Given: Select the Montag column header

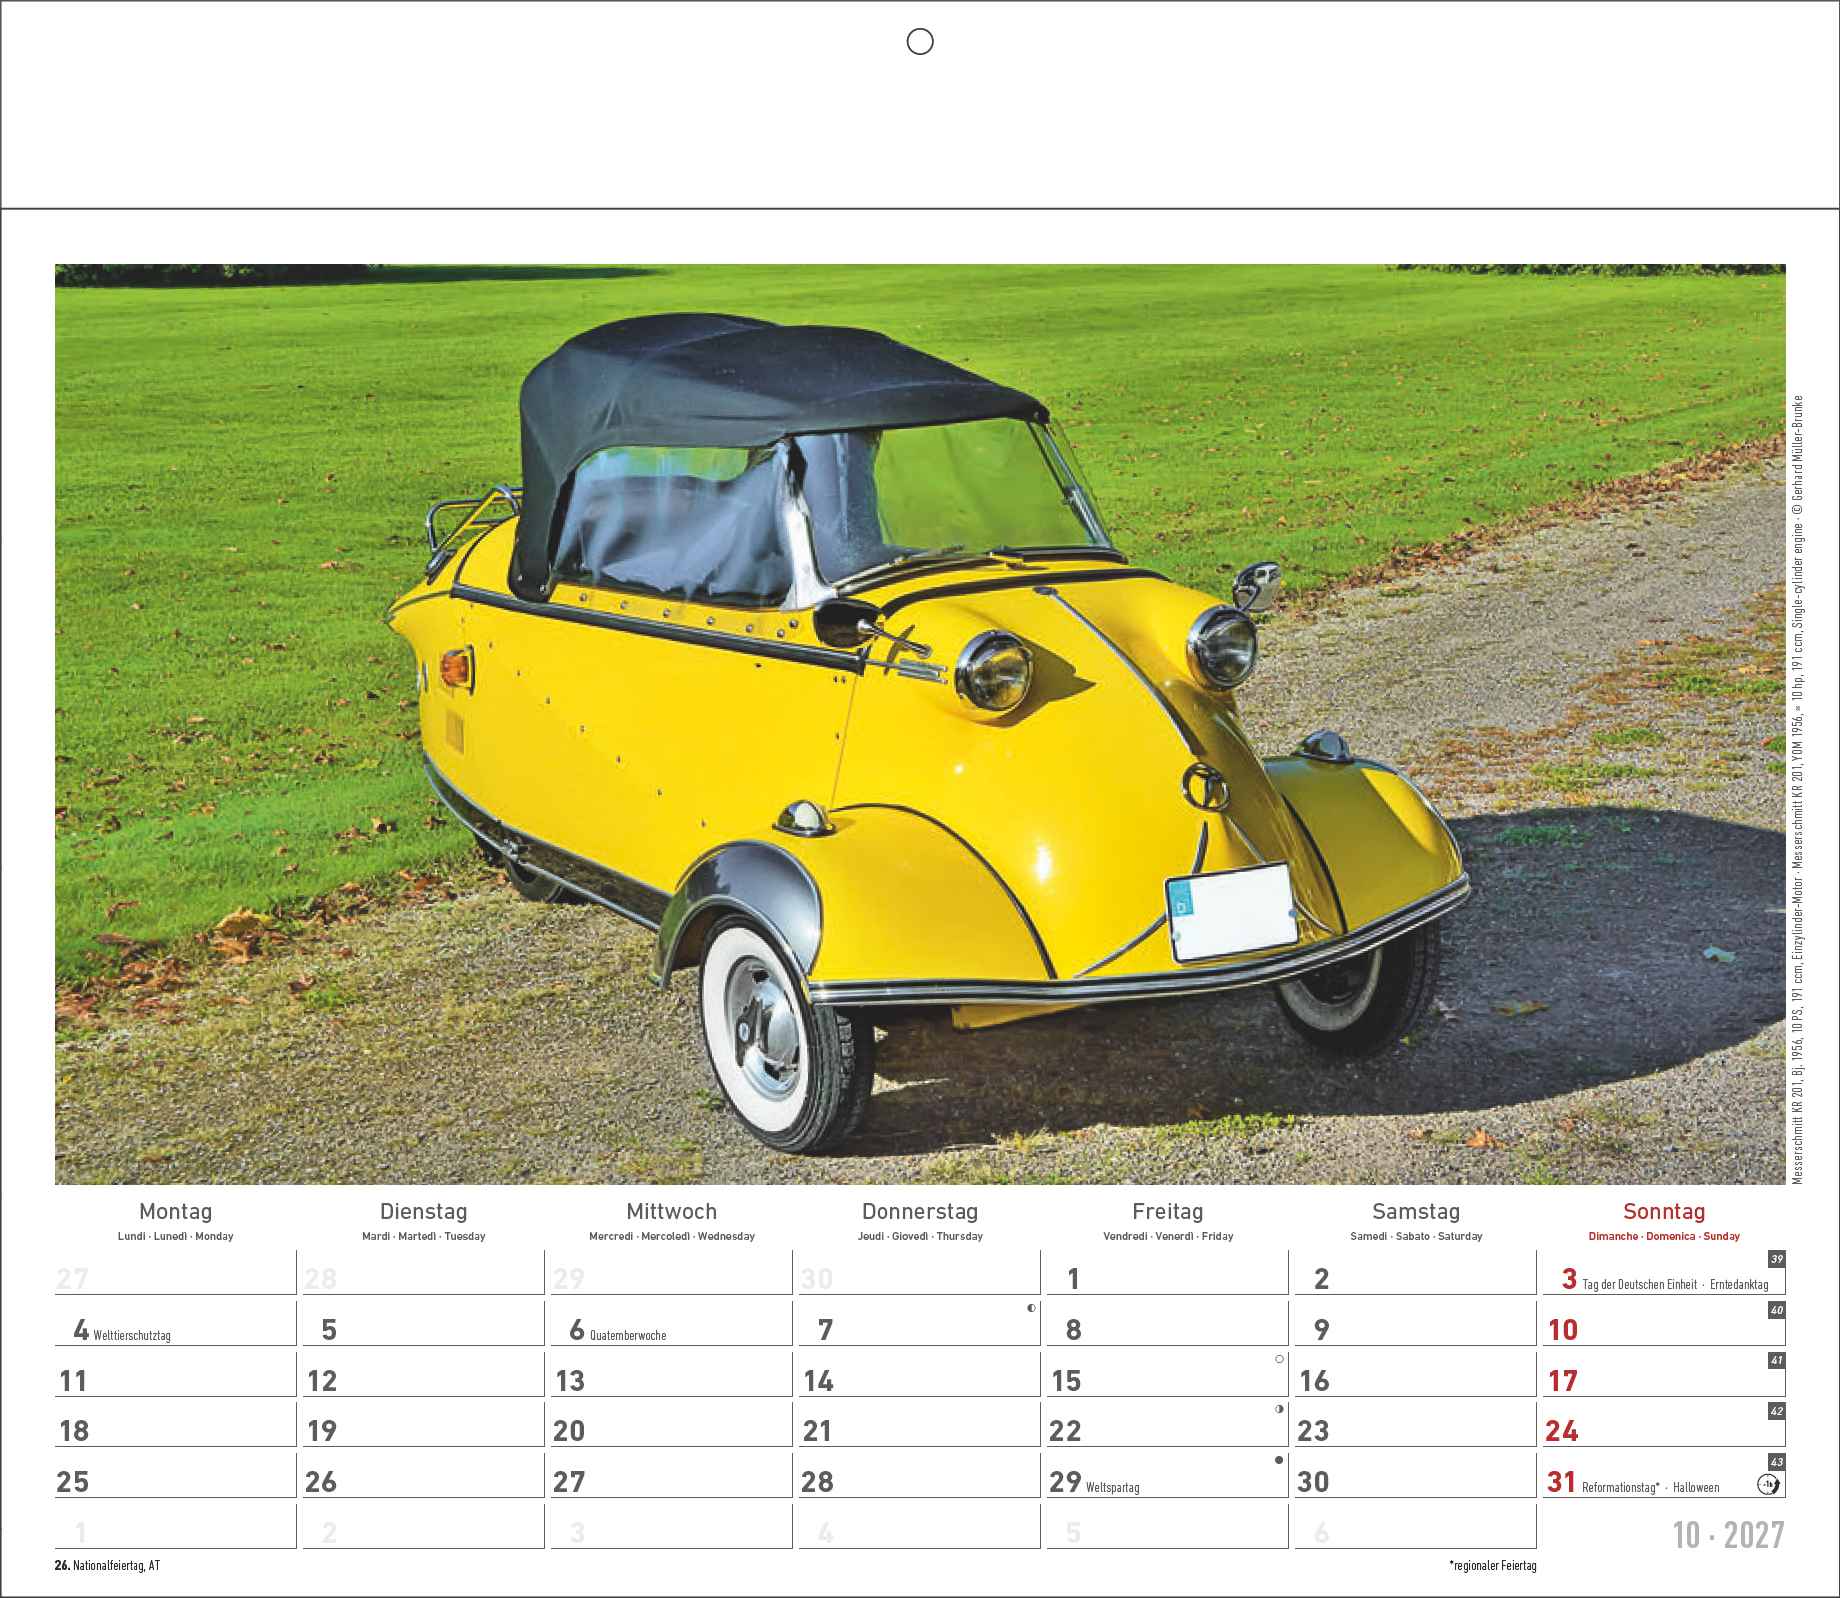Looking at the screenshot, I should (x=175, y=1211).
